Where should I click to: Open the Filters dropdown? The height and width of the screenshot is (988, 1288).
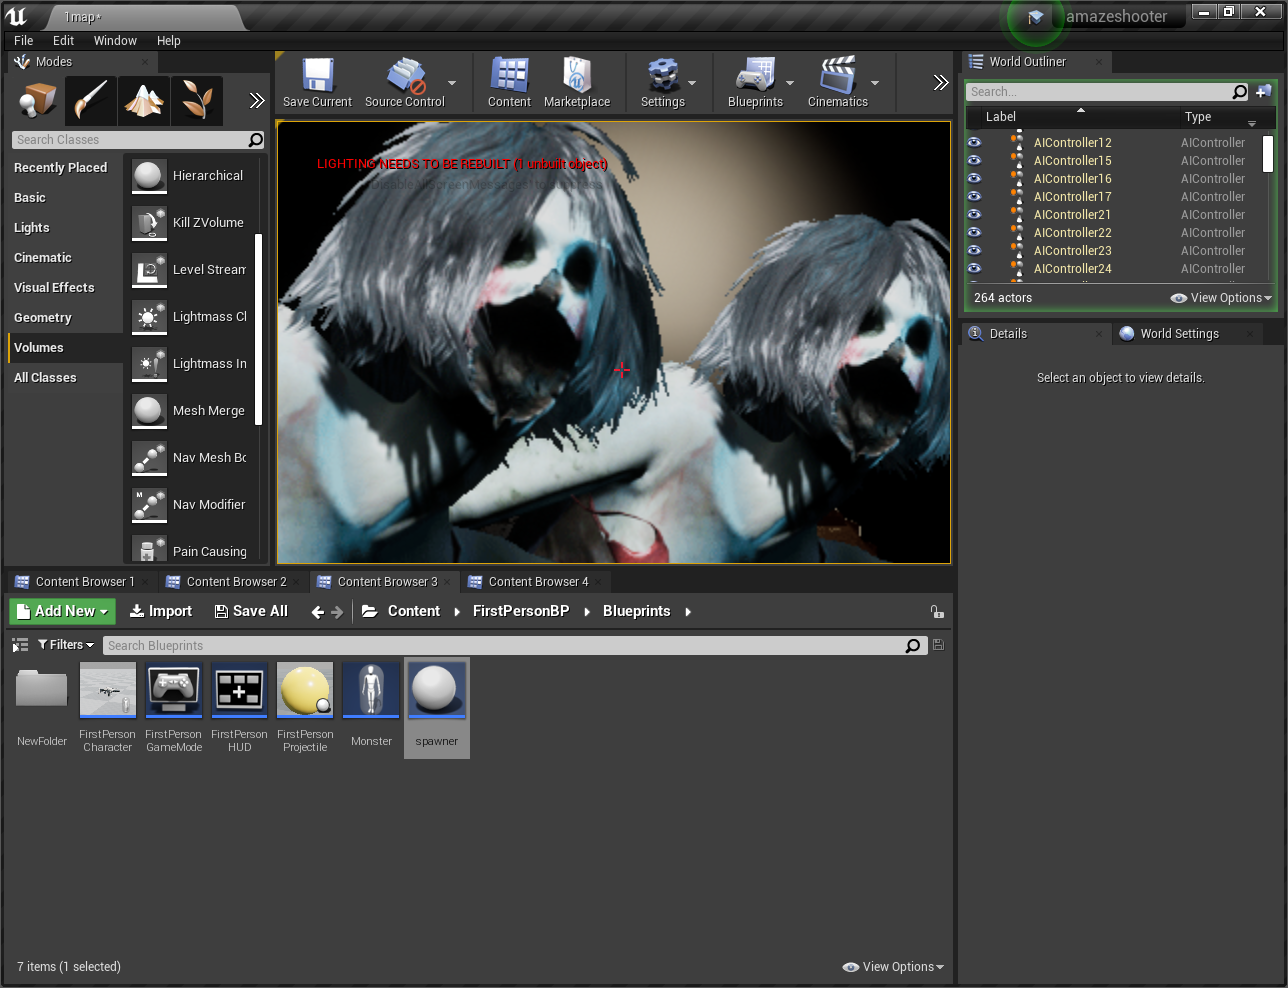coord(66,645)
